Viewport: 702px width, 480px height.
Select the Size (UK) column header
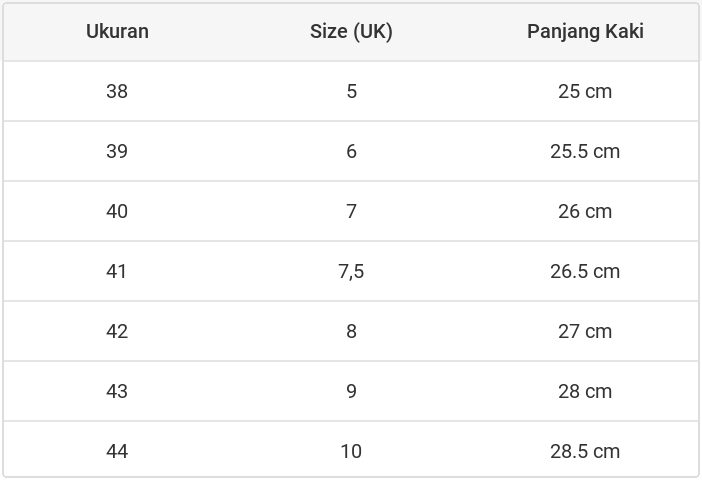351,31
